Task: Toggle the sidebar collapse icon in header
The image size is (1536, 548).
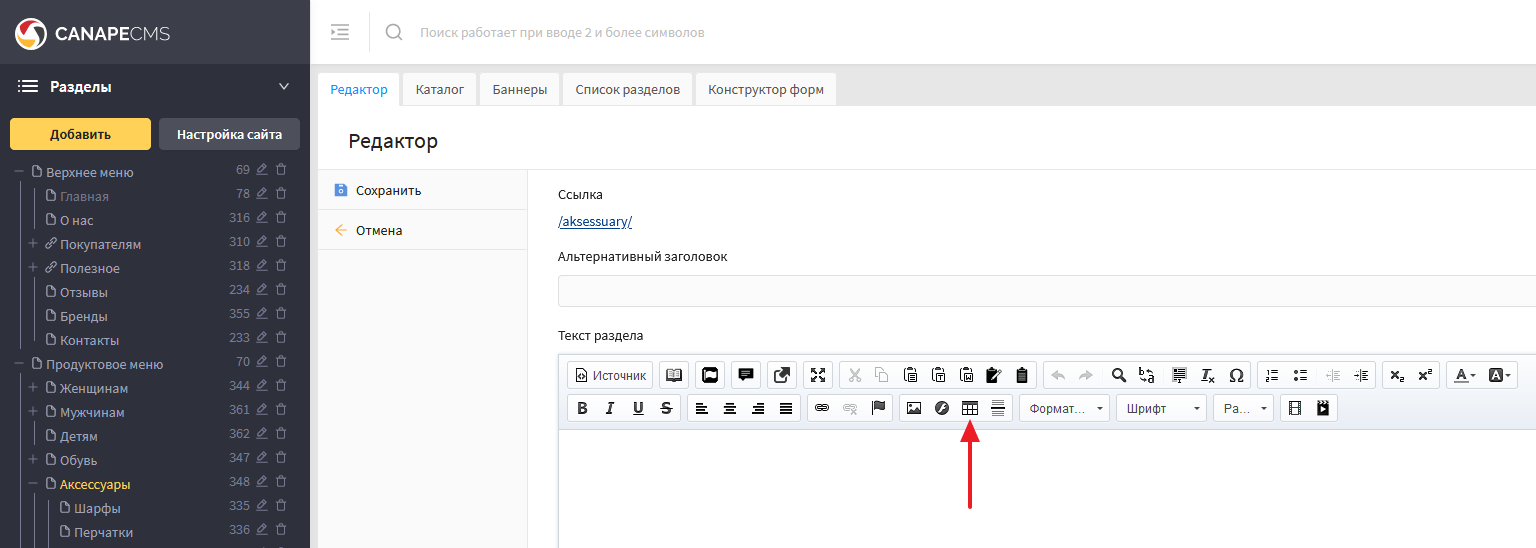Action: coord(340,32)
